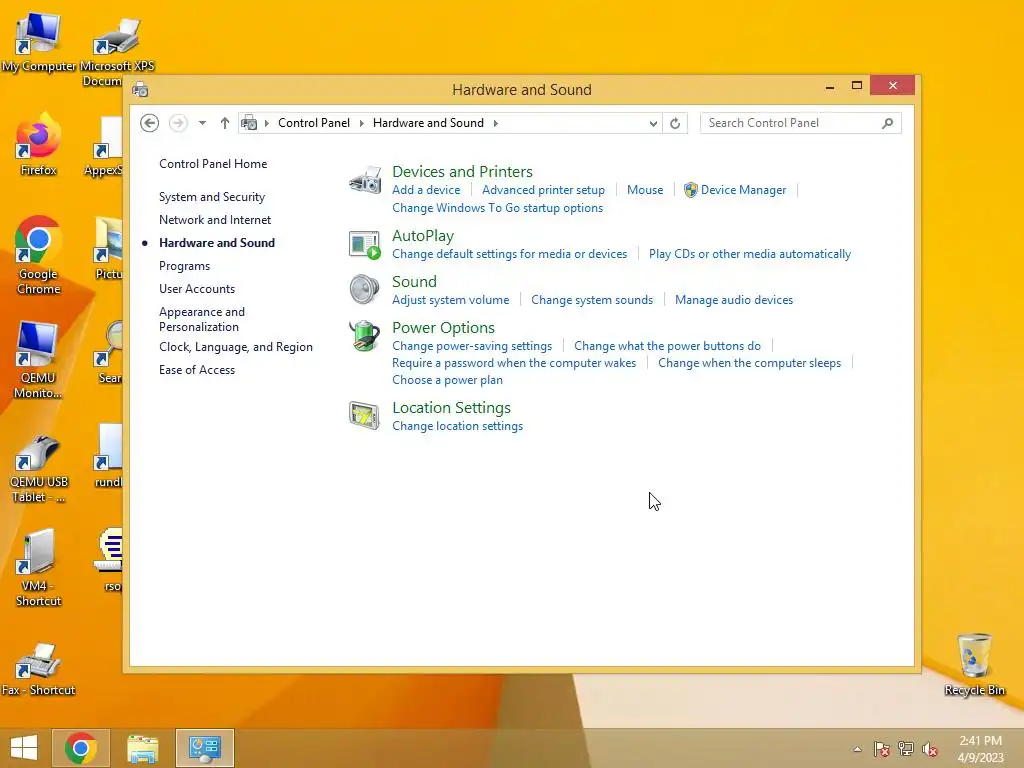This screenshot has width=1024, height=768.
Task: Click Change power-saving settings link
Action: pos(472,346)
